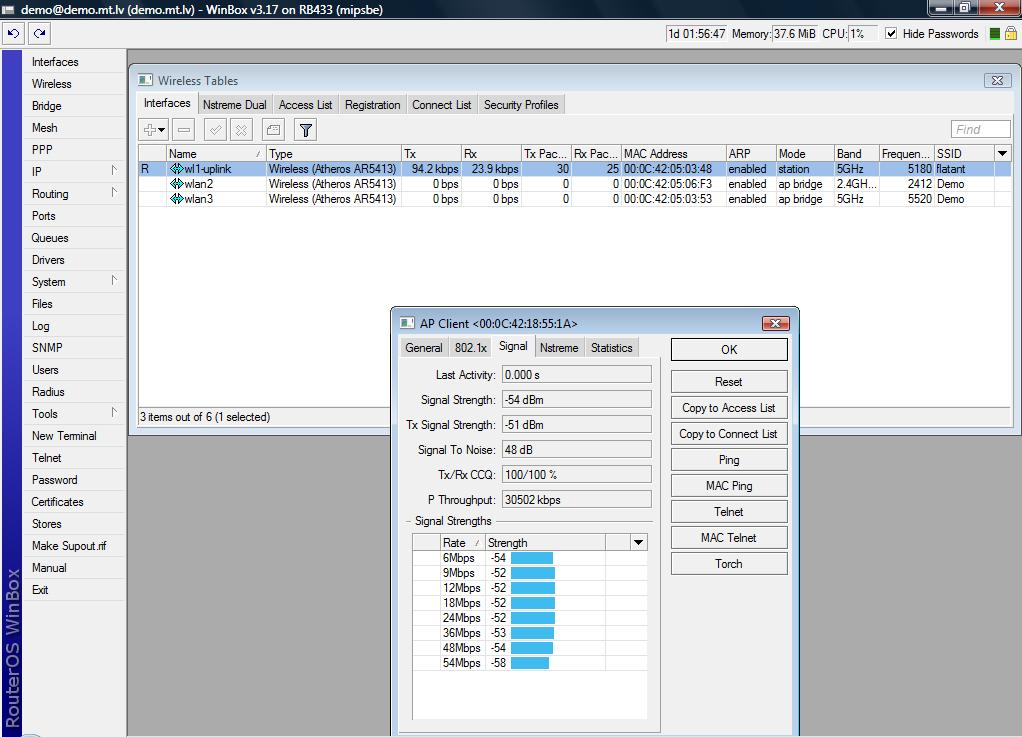Click the remove (minus) interface button

[183, 129]
